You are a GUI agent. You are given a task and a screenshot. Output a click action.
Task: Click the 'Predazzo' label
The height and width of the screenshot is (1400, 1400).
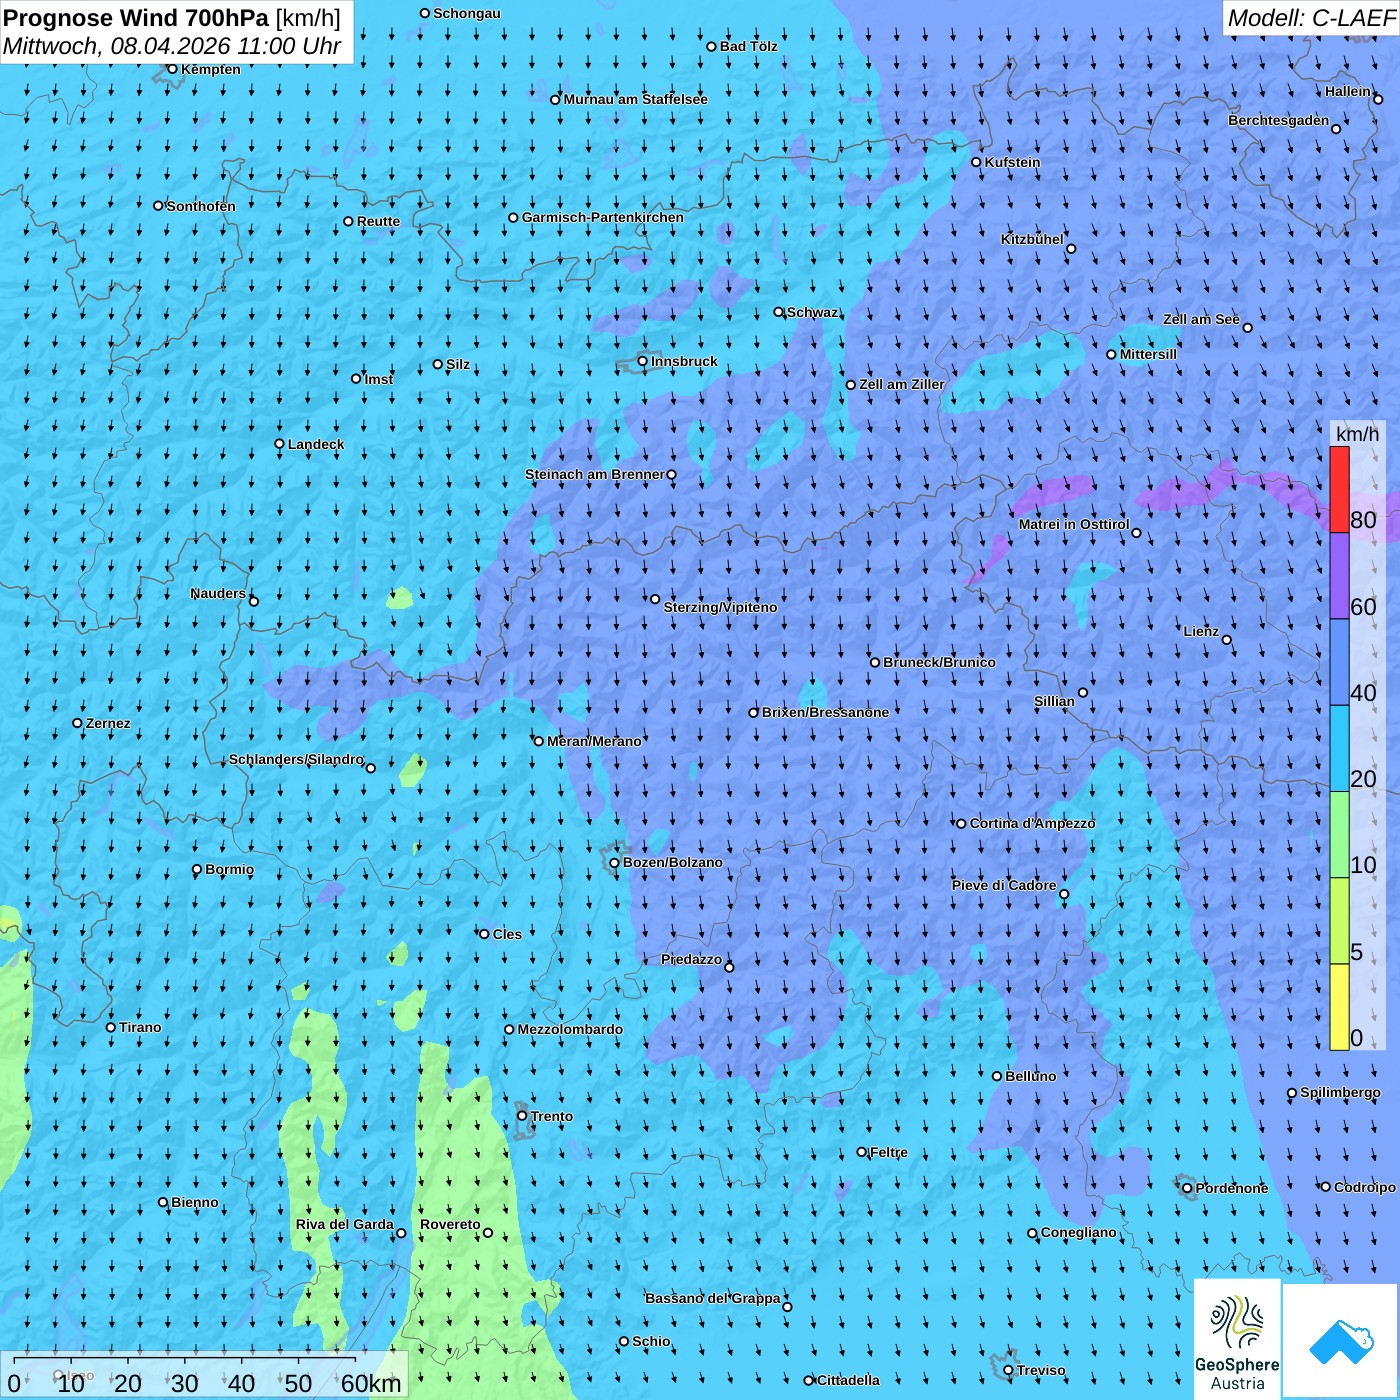pos(691,959)
